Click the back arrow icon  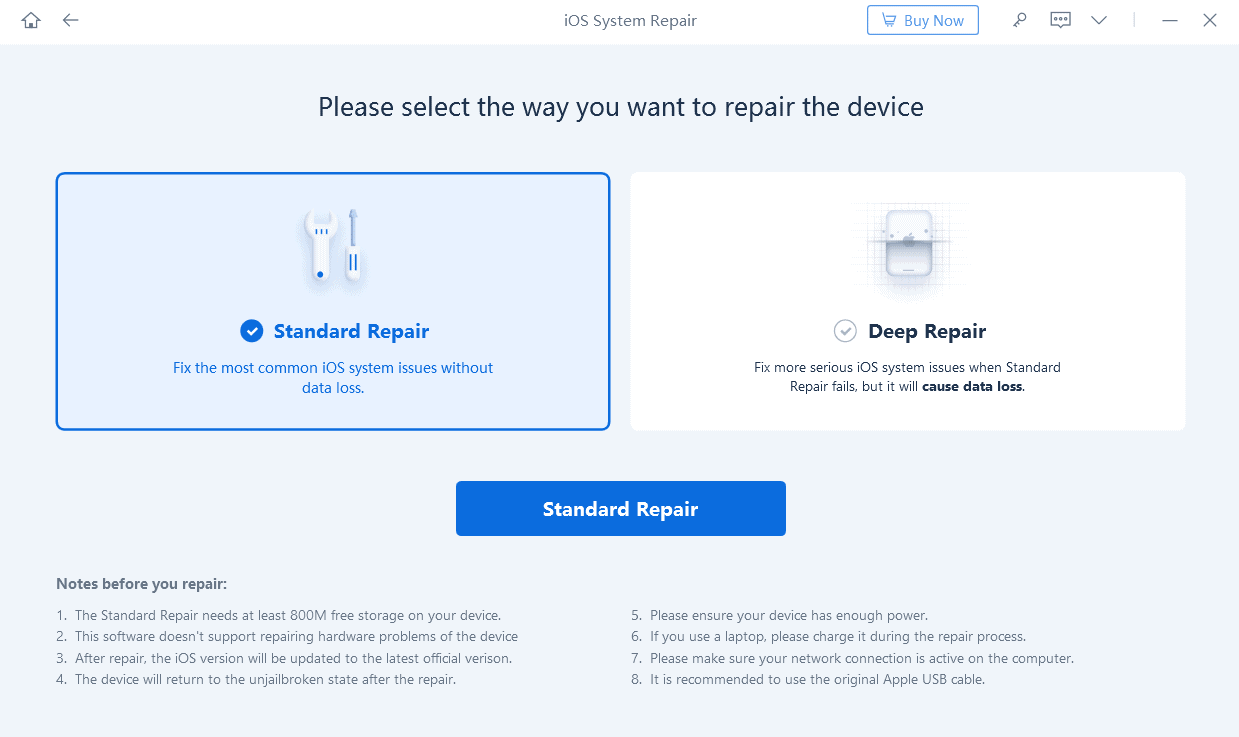click(70, 20)
